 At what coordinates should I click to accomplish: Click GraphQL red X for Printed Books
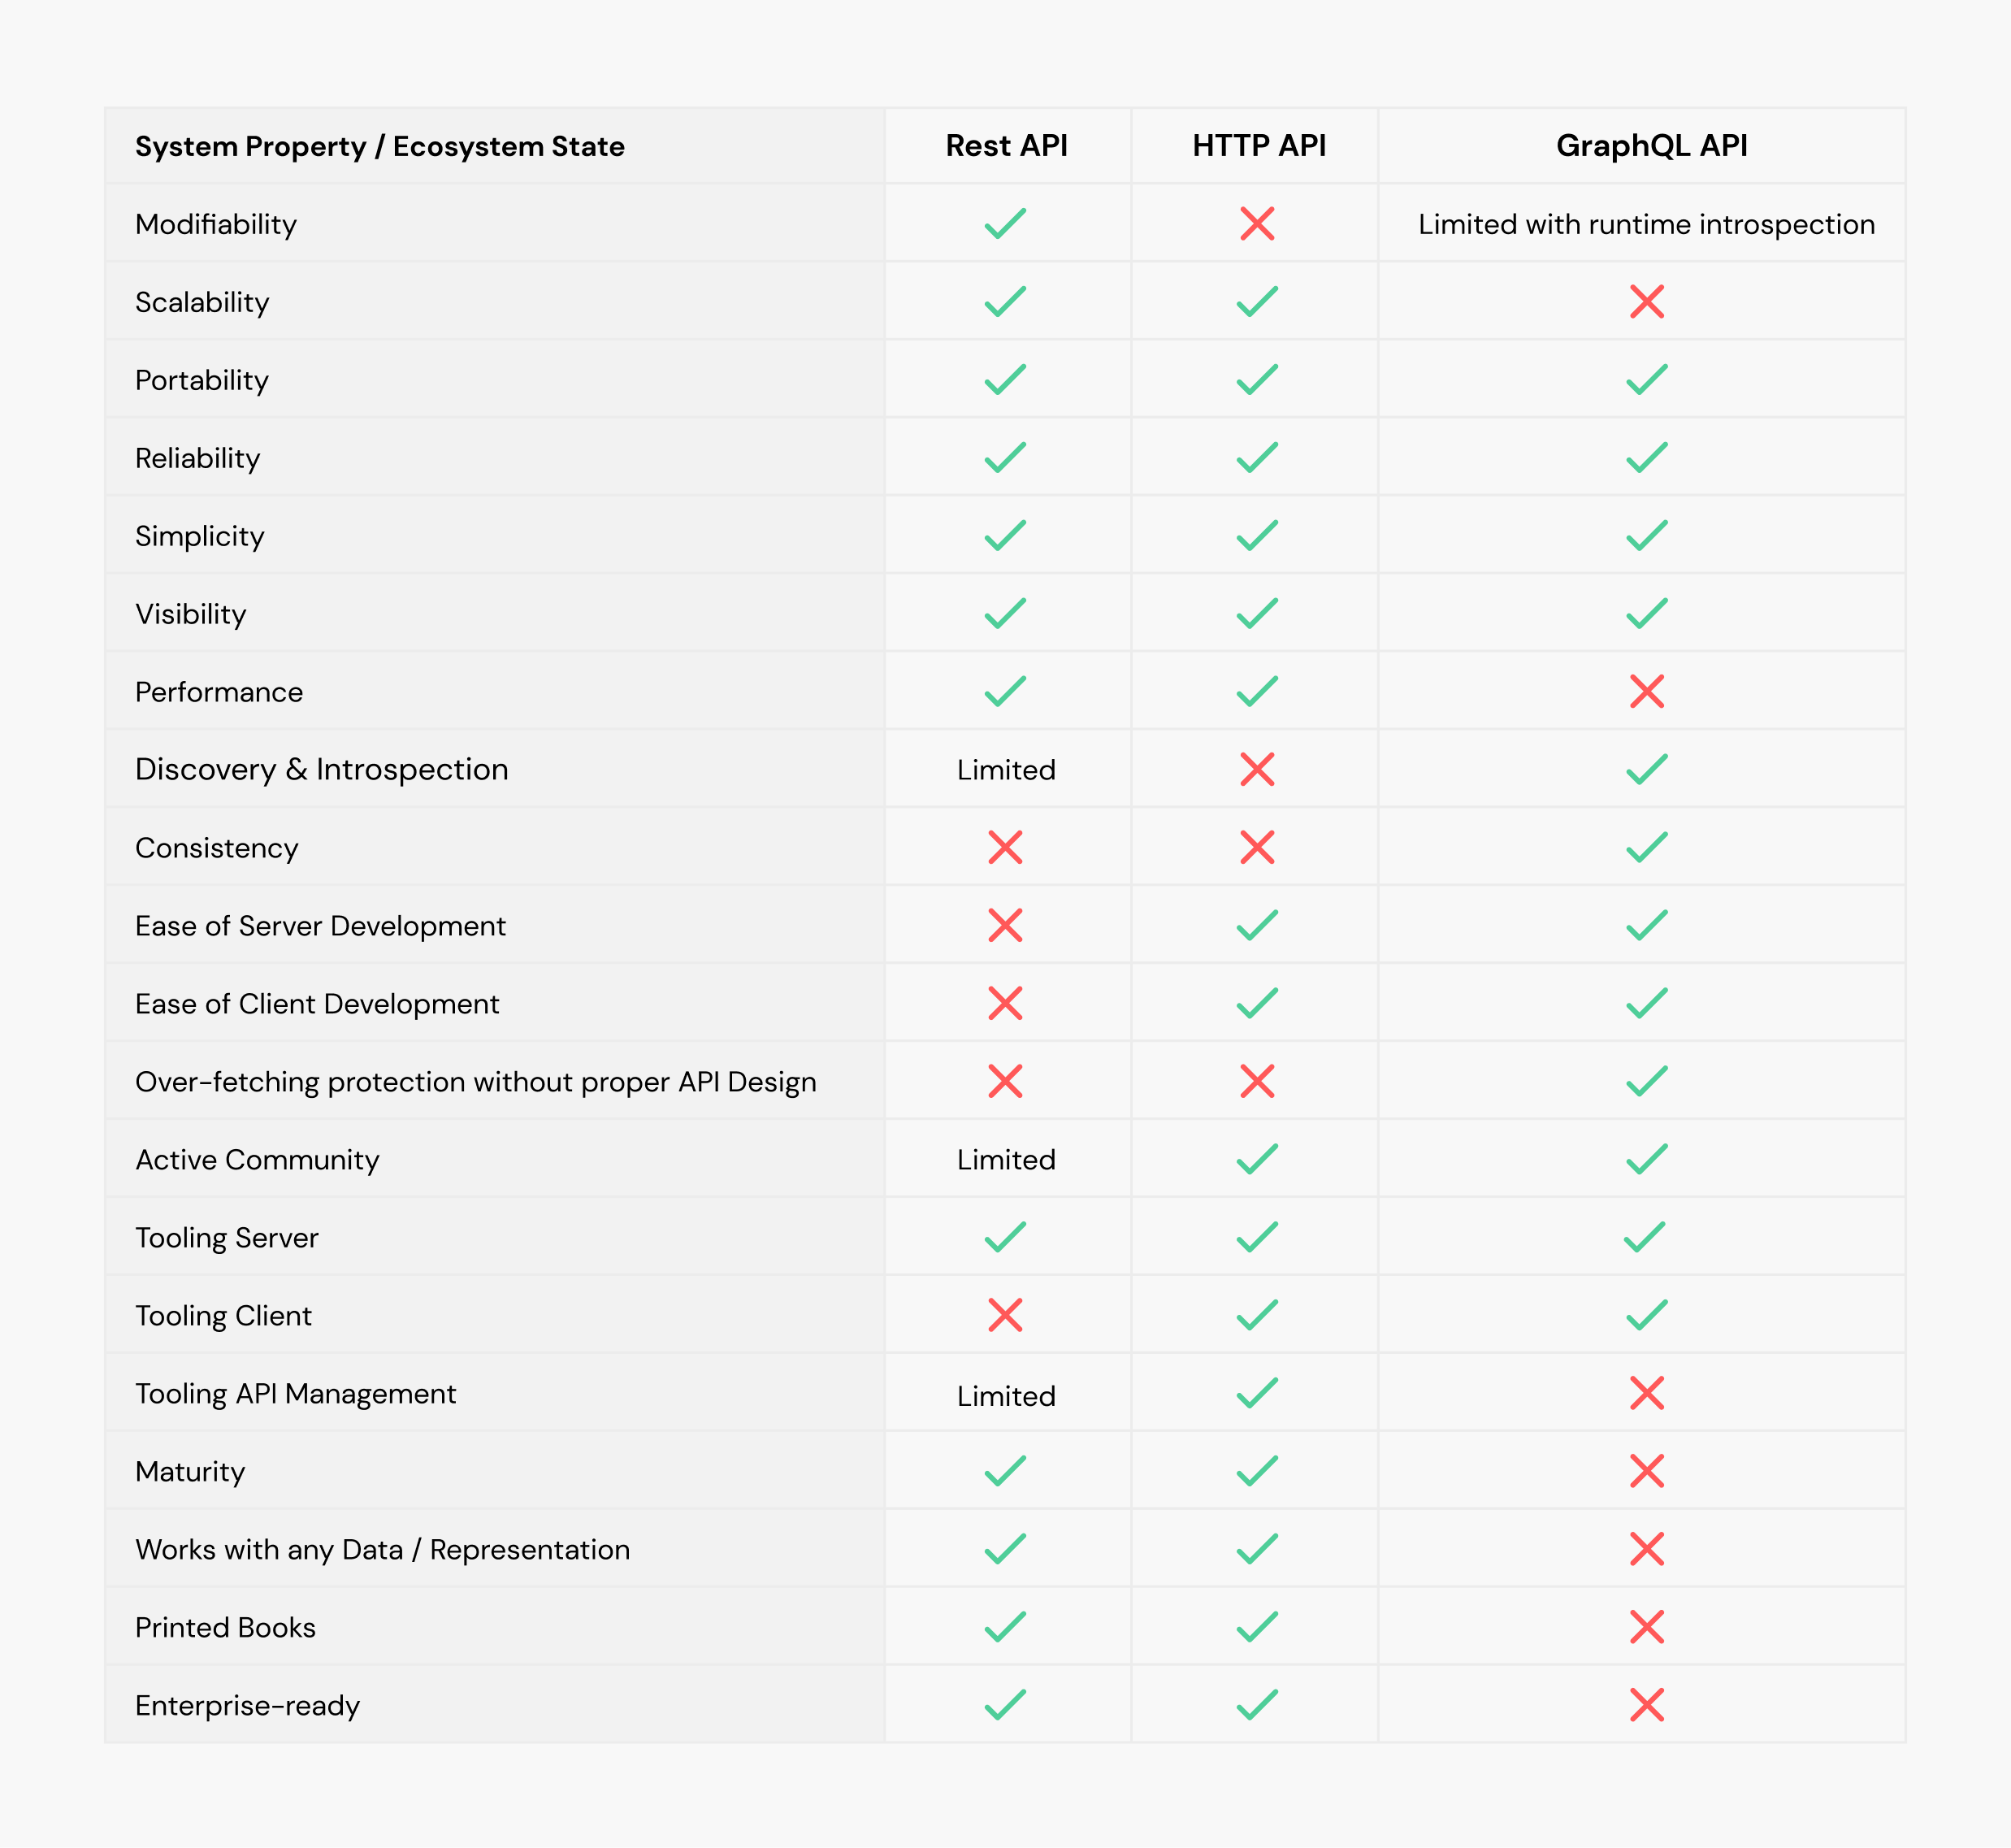[x=1646, y=1627]
